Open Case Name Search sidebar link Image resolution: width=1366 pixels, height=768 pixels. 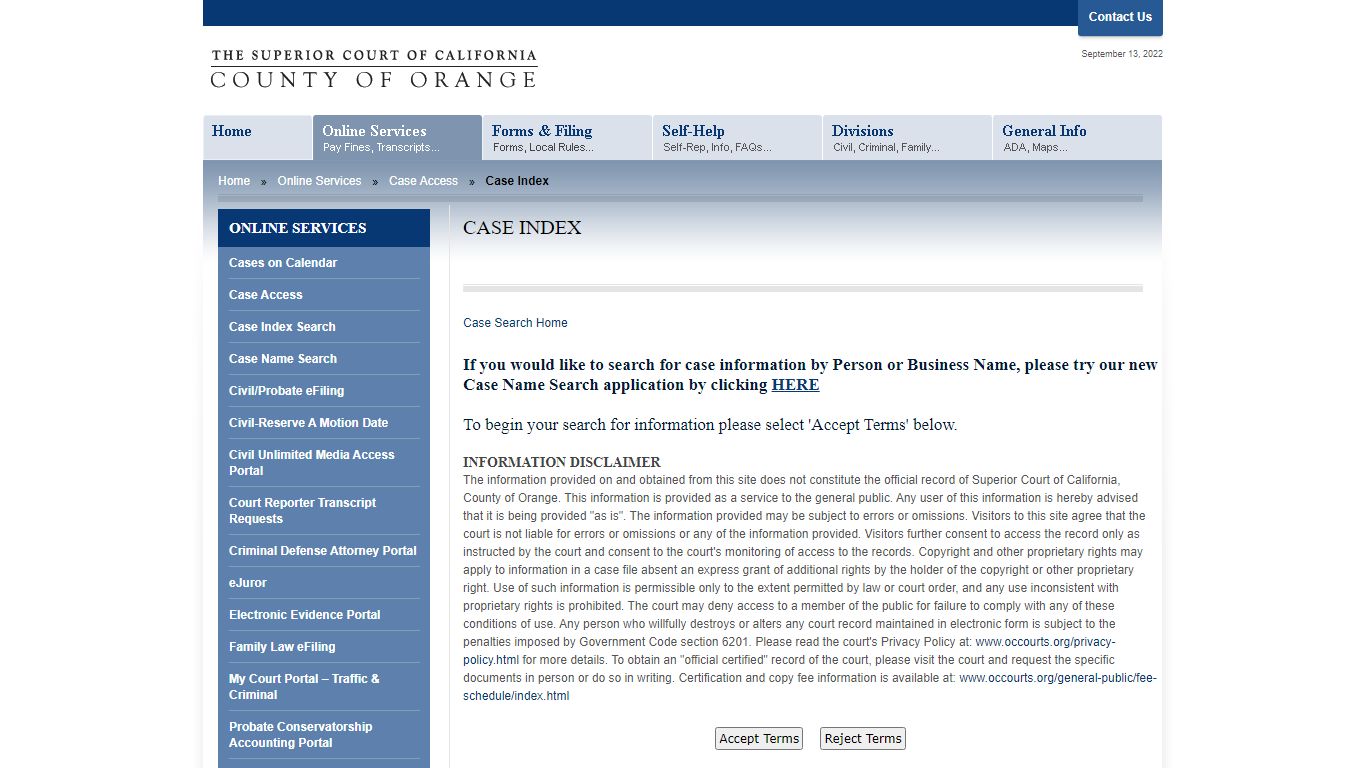[x=283, y=359]
